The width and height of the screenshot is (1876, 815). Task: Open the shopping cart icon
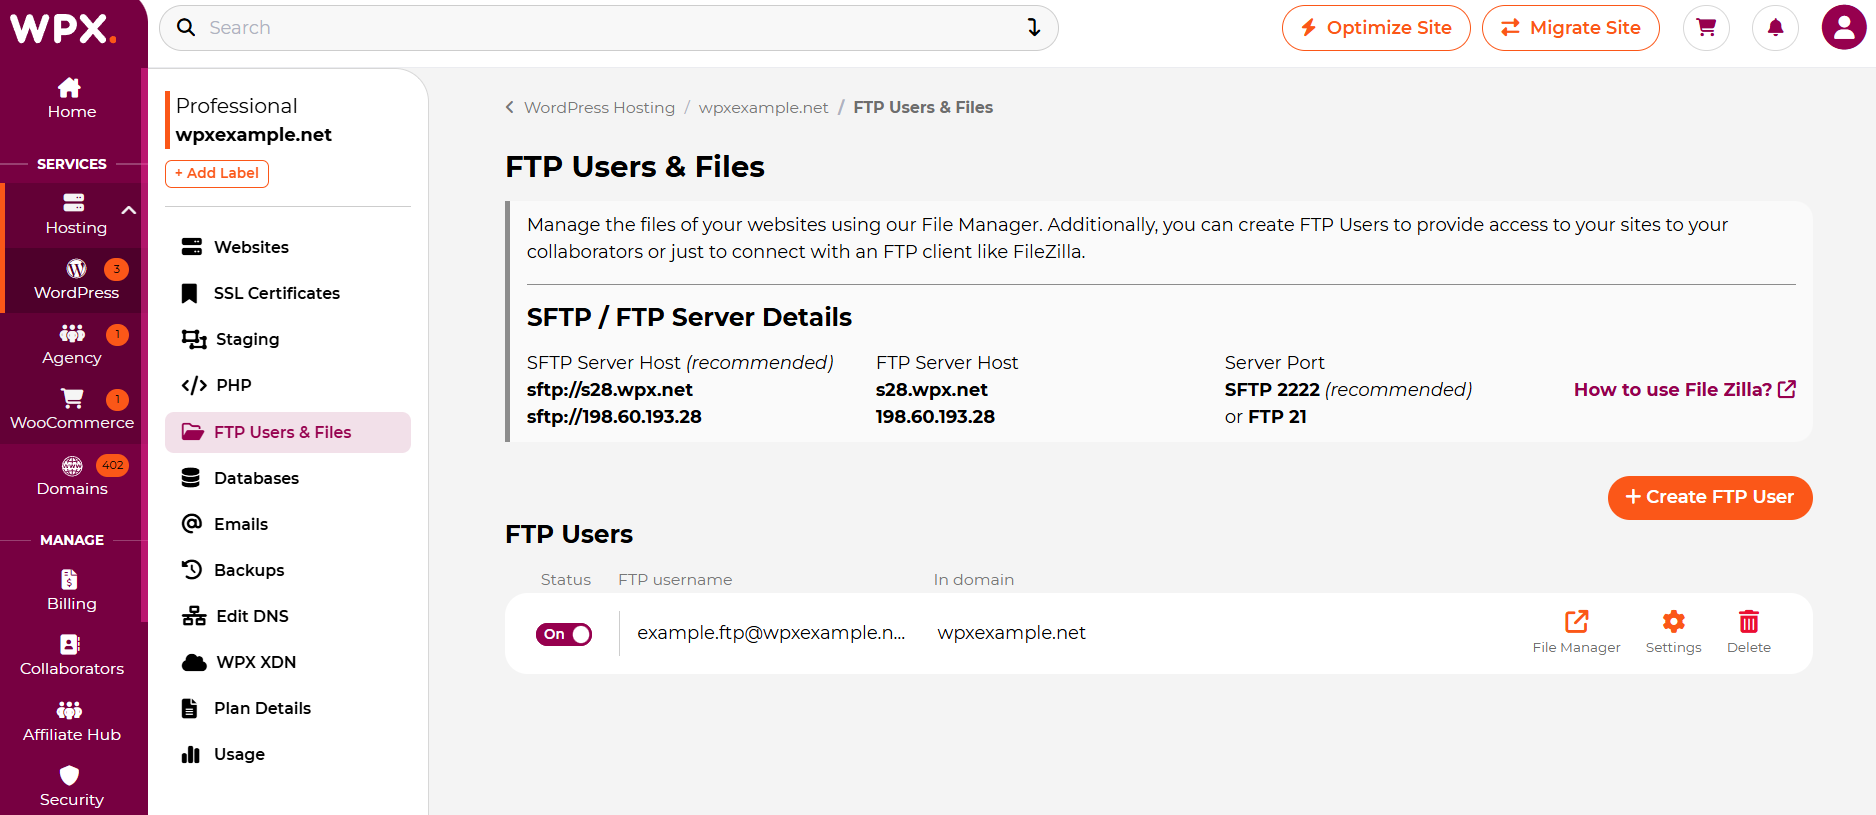(x=1706, y=28)
